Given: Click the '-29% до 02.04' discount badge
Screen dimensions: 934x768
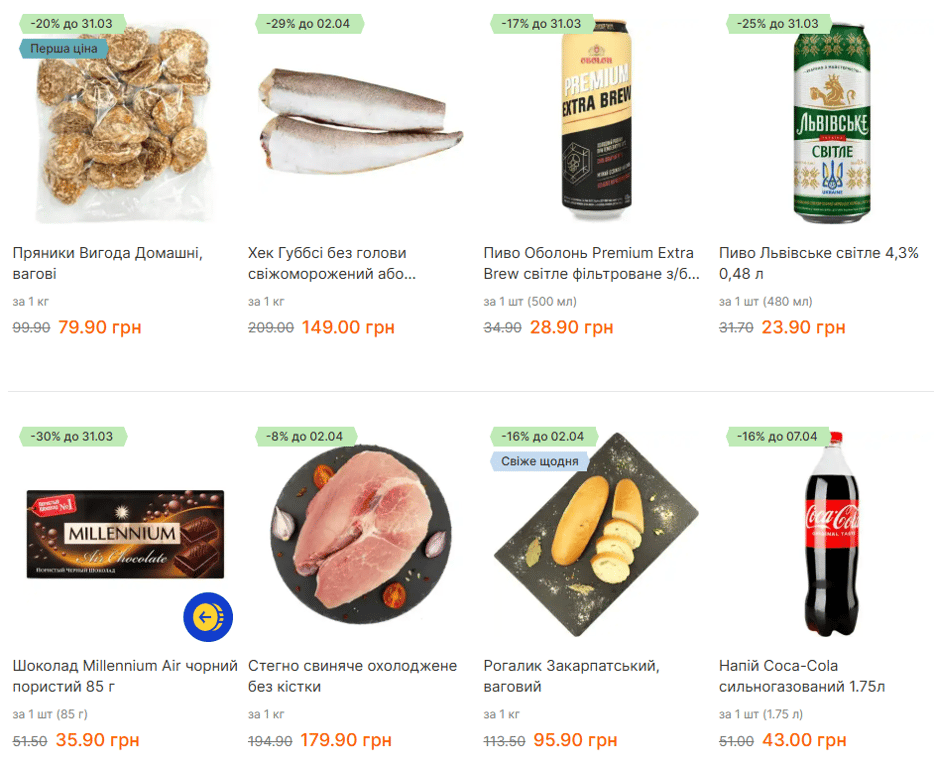Looking at the screenshot, I should (x=309, y=24).
